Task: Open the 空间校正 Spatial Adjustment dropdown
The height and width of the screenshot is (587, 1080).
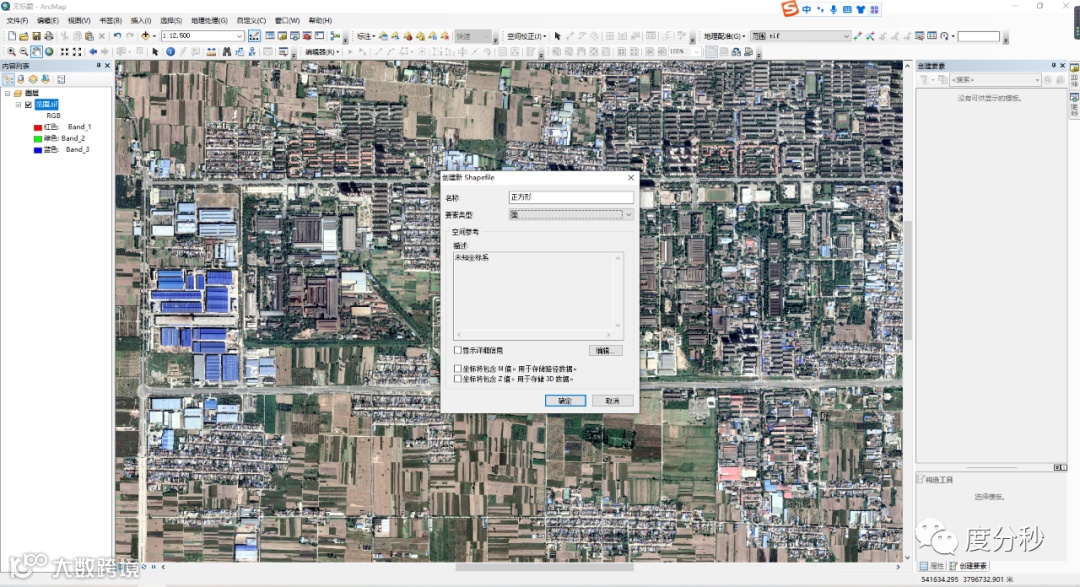Action: (x=527, y=36)
